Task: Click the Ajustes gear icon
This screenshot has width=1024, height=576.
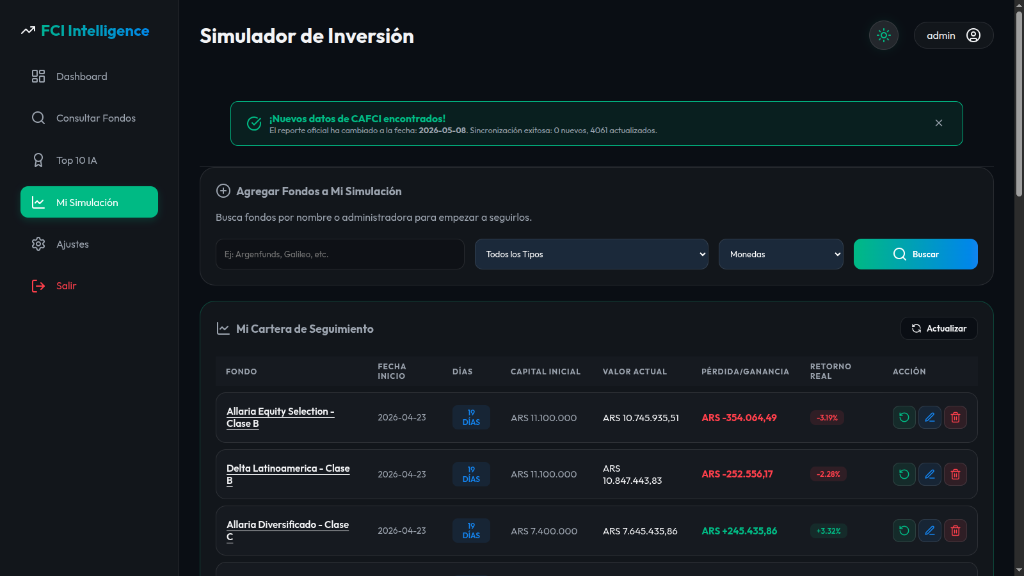Action: tap(39, 244)
